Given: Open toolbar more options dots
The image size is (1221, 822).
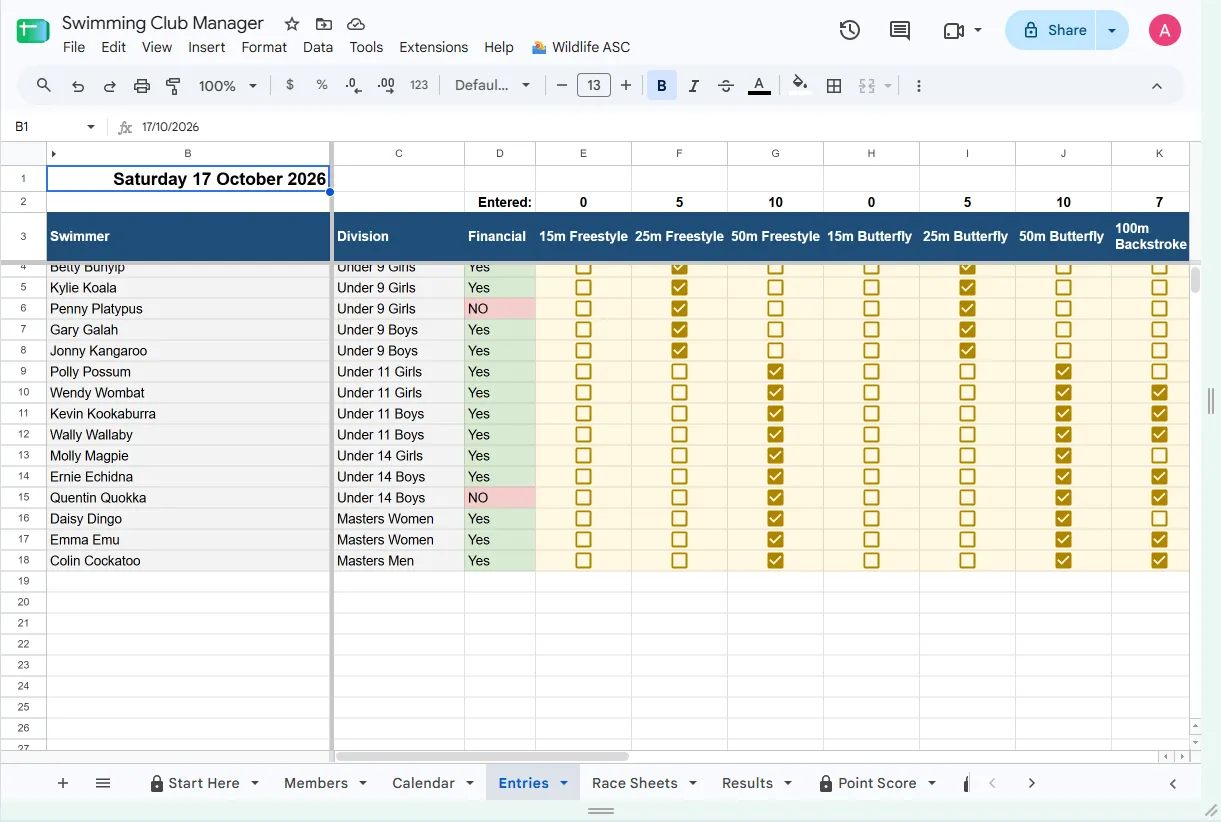Looking at the screenshot, I should [918, 86].
